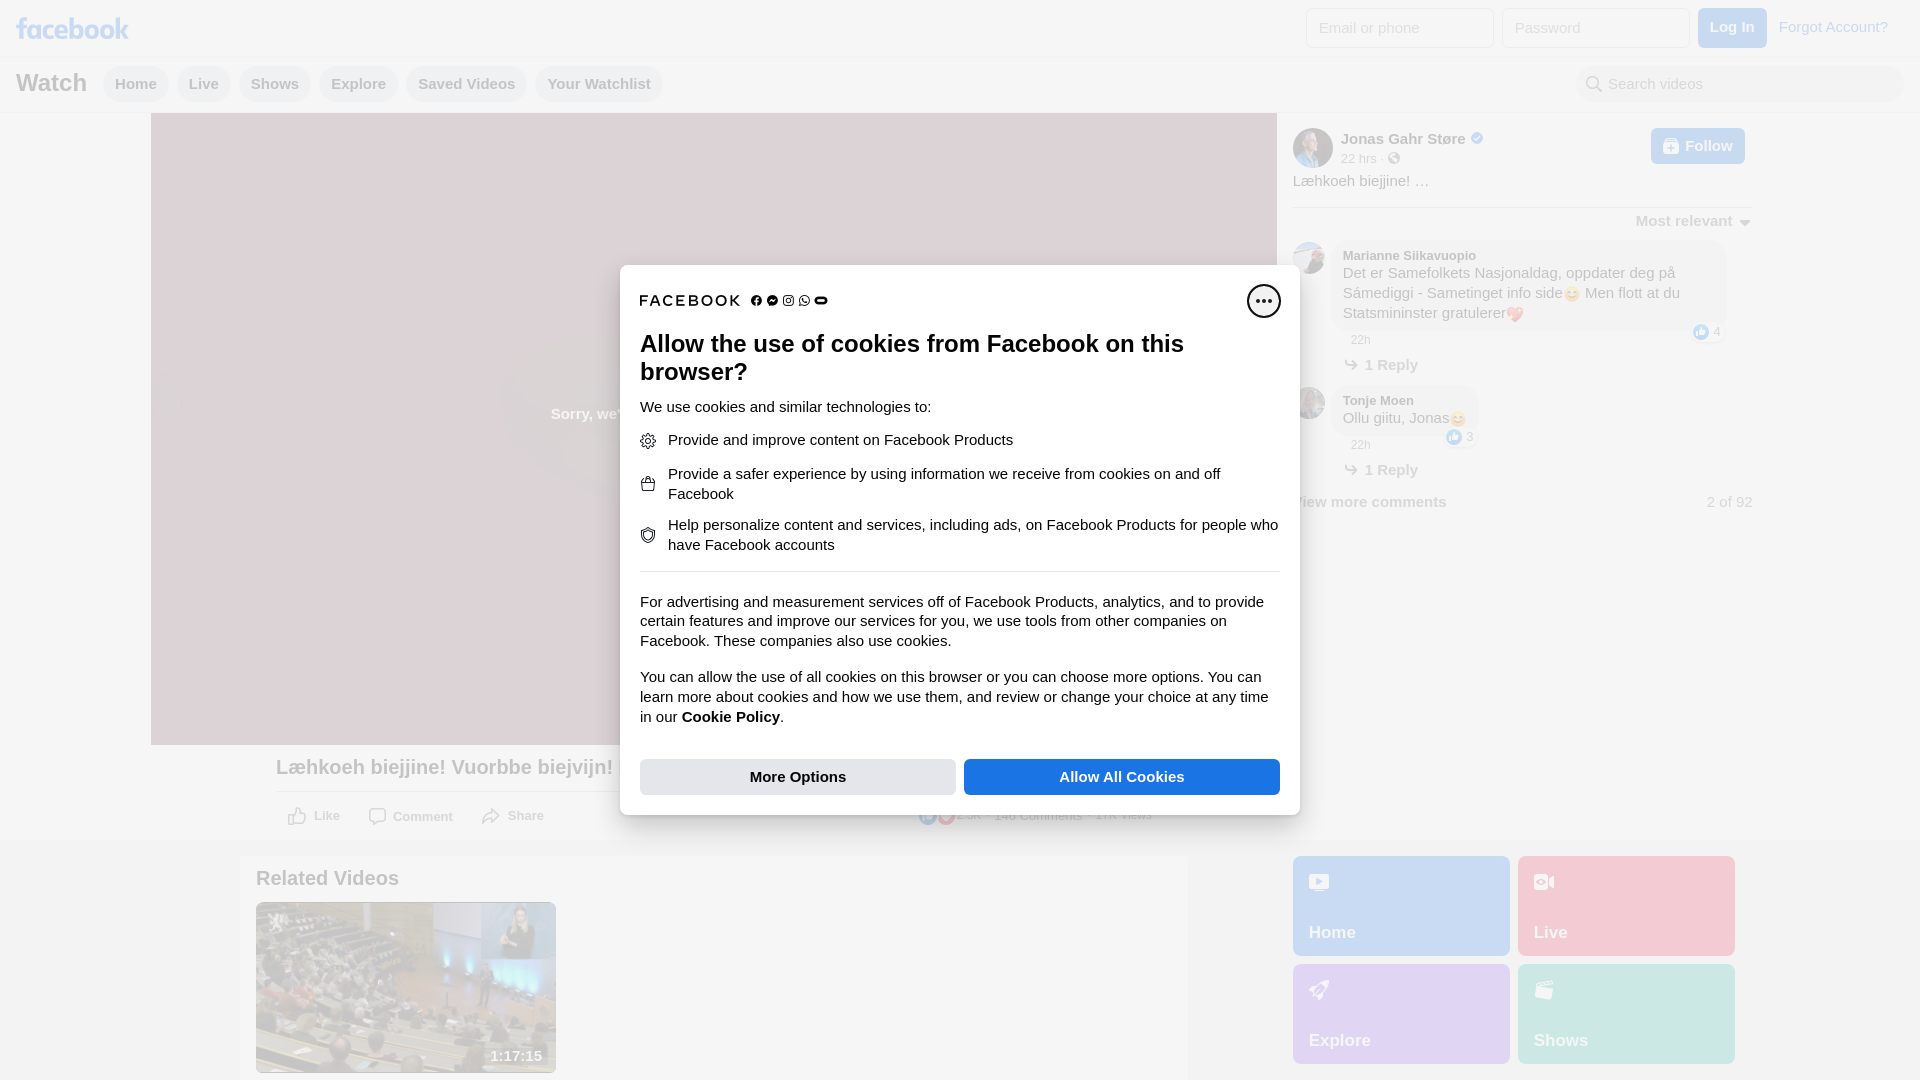
Task: Open the related video thumbnail 1:17:15
Action: pos(406,988)
